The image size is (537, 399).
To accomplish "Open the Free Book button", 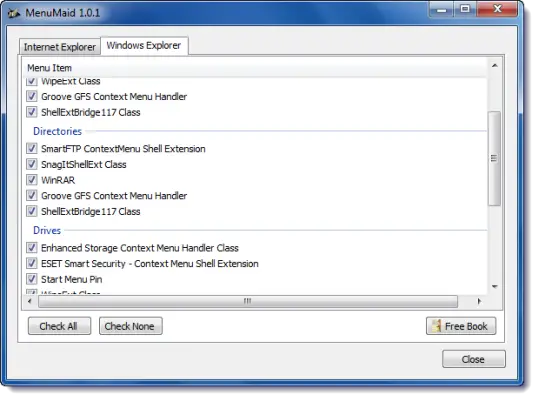I will (461, 326).
